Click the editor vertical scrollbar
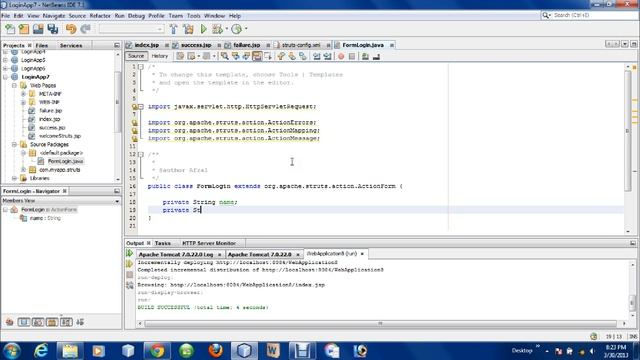The height and width of the screenshot is (360, 640). click(x=628, y=131)
